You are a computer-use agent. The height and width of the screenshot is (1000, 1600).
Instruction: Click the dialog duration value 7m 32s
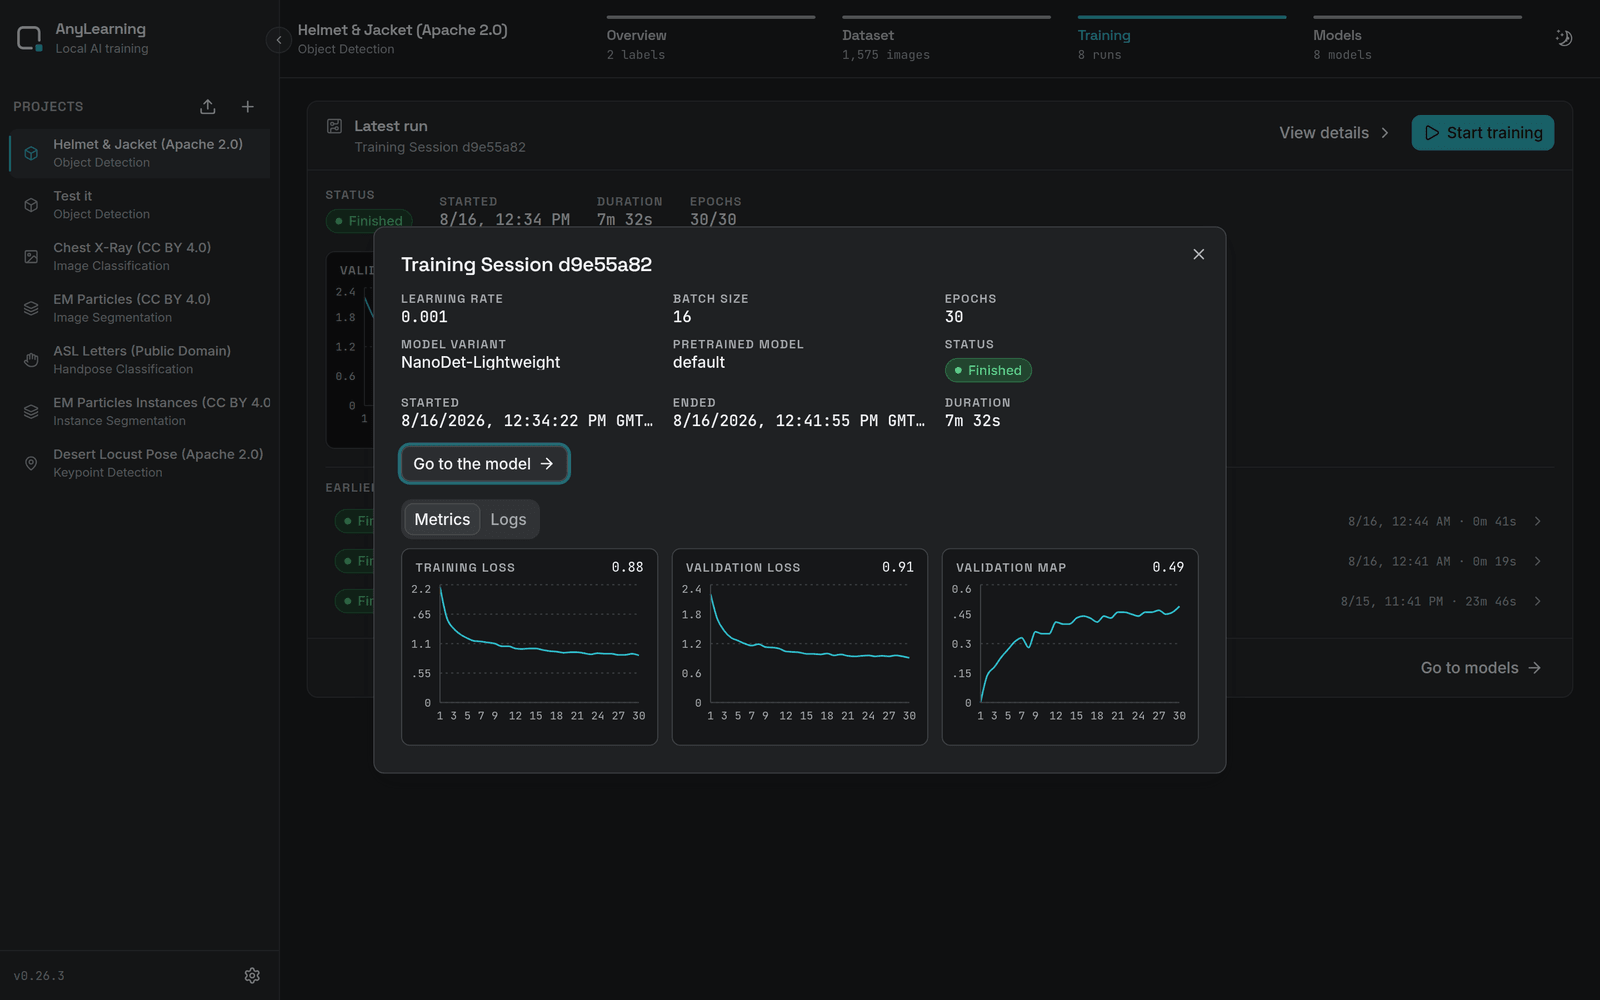pyautogui.click(x=973, y=421)
